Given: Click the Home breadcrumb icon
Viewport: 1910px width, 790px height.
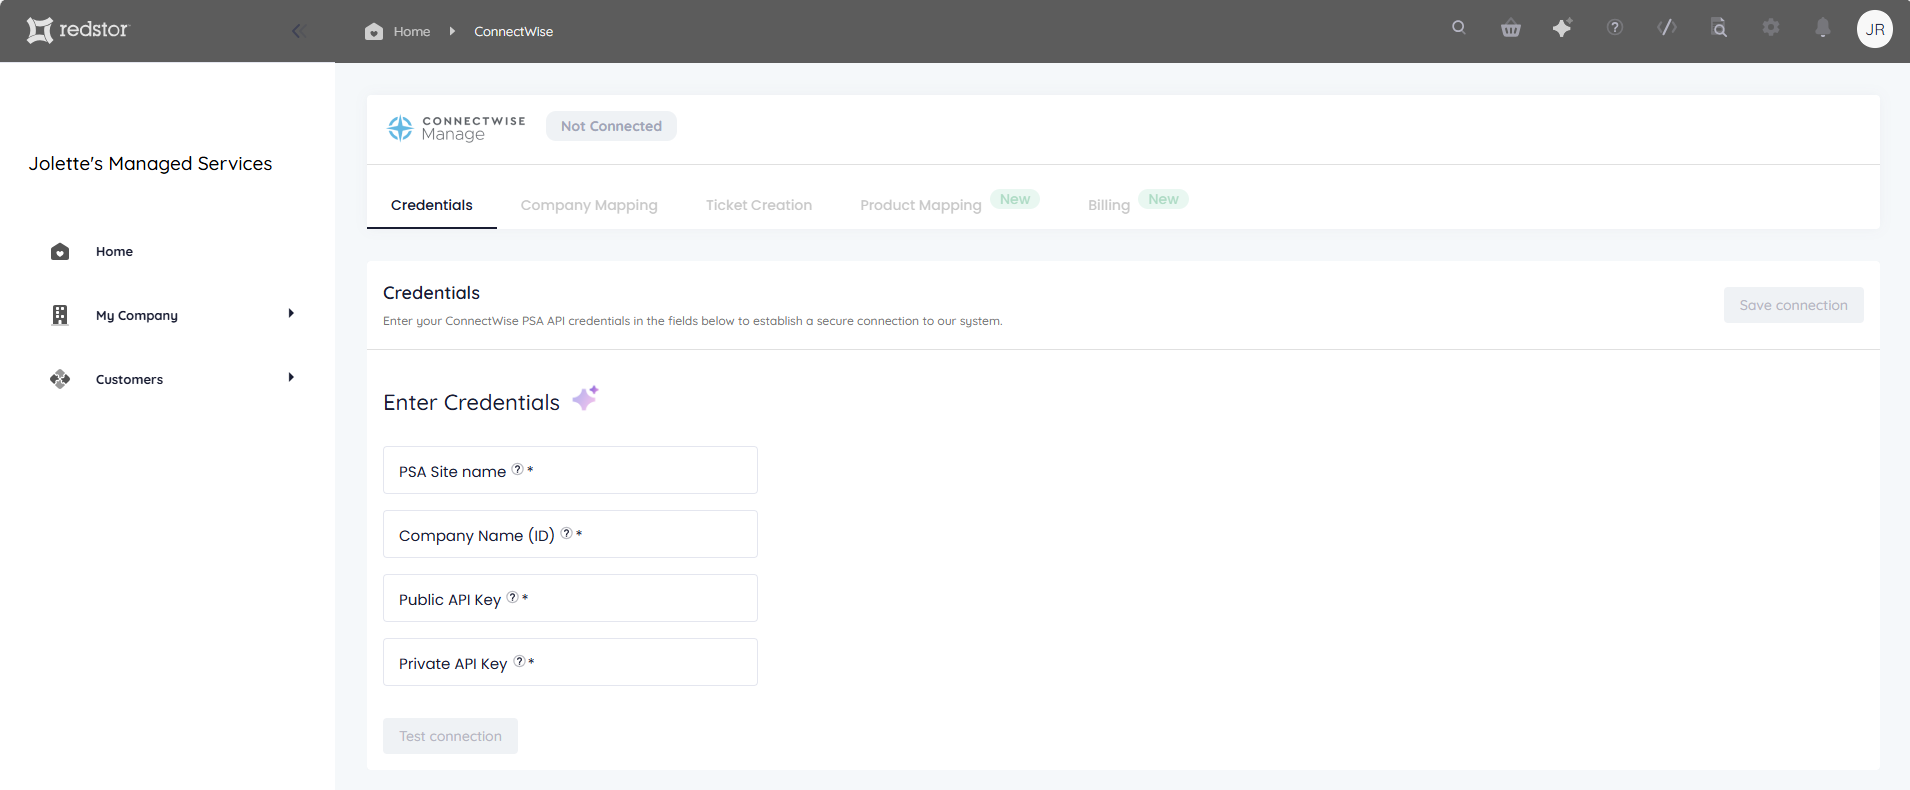Looking at the screenshot, I should 374,31.
